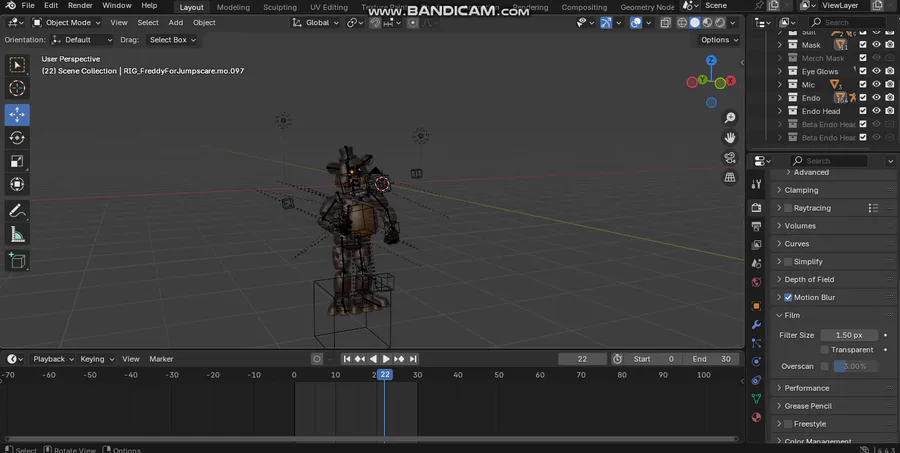Open the World properties tab
Viewport: 900px width, 453px height.
click(757, 282)
